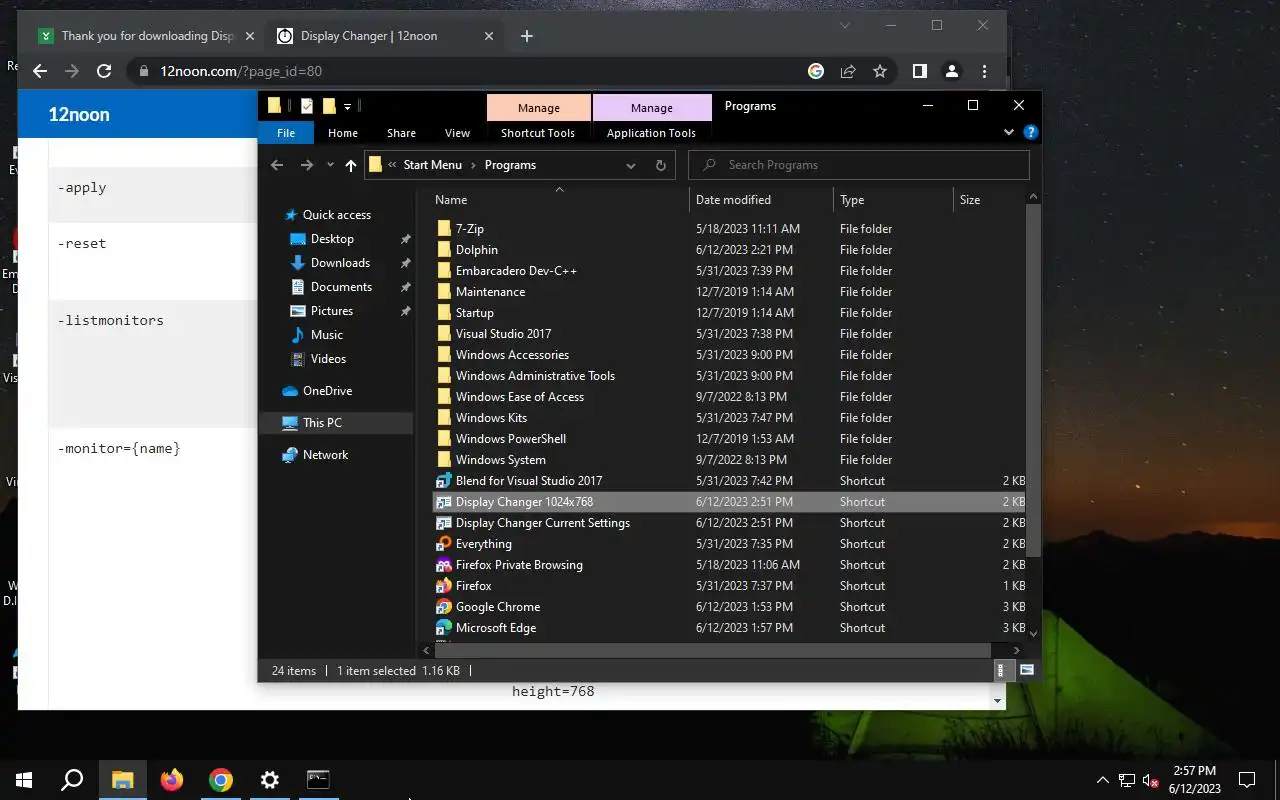Open Chrome's side panel icon

point(919,71)
